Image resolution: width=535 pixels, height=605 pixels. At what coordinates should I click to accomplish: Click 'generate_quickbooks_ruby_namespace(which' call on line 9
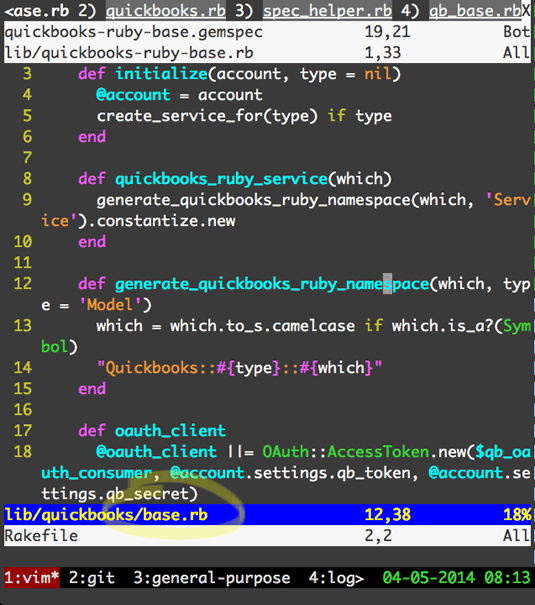tap(281, 200)
